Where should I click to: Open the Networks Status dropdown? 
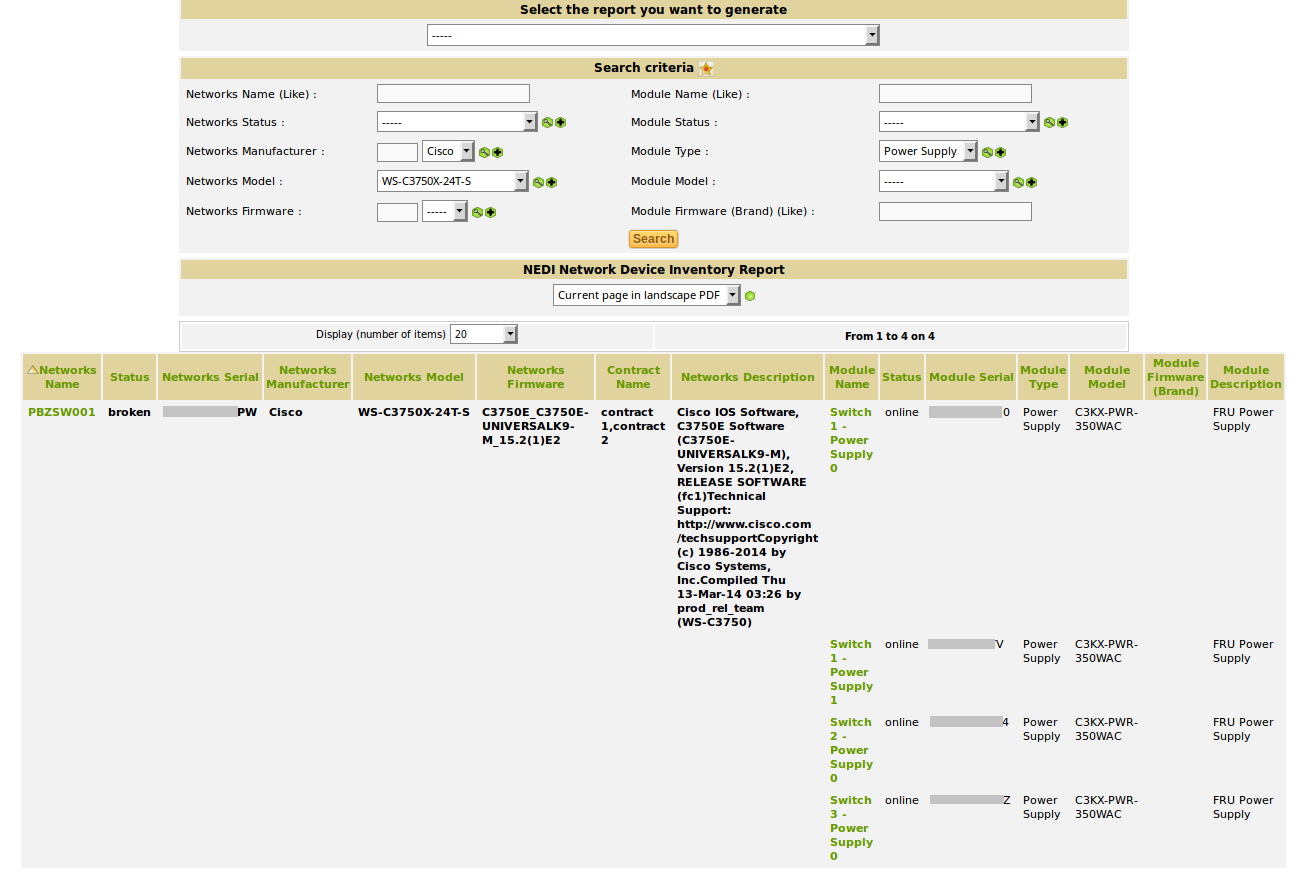point(457,122)
